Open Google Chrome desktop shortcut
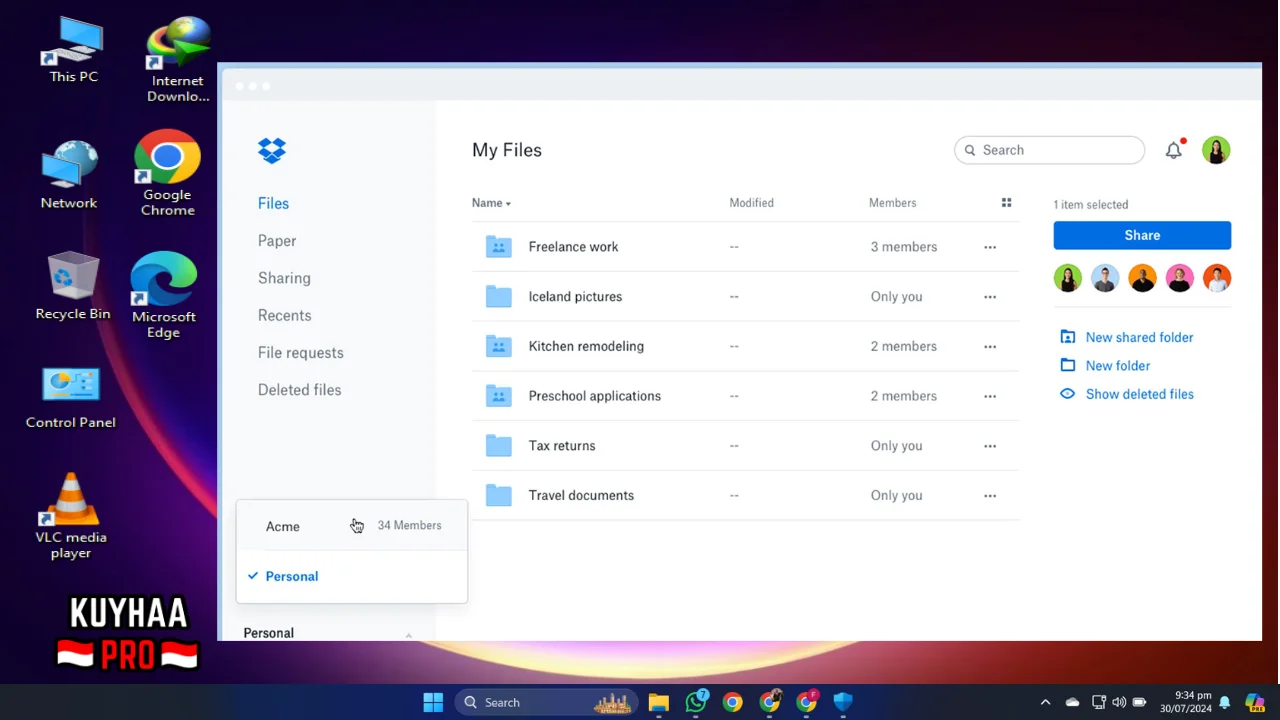Viewport: 1280px width, 720px height. [167, 173]
